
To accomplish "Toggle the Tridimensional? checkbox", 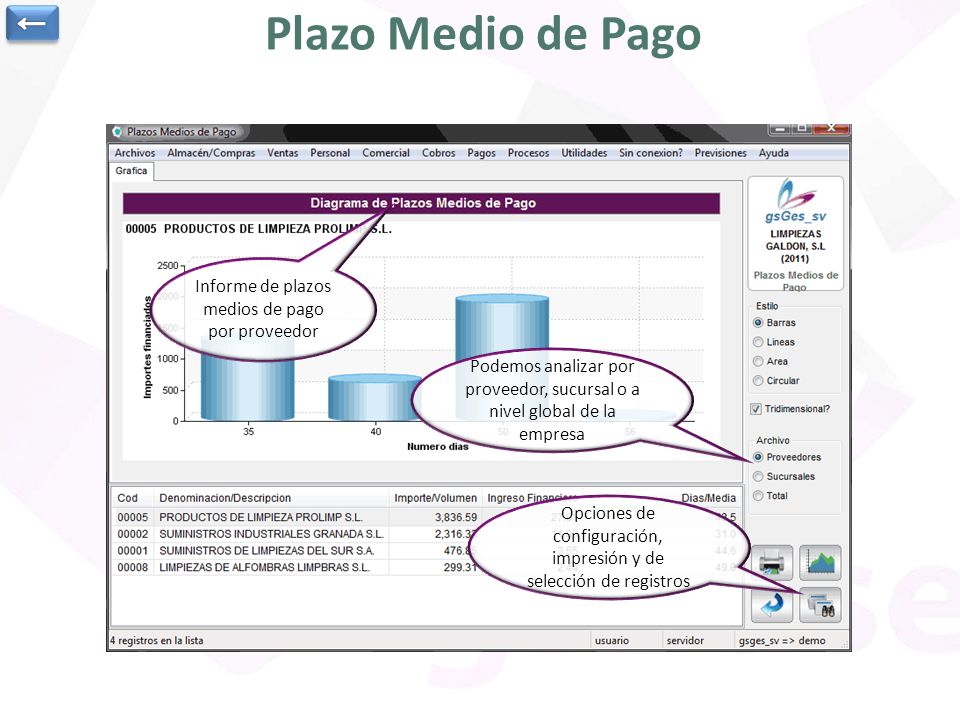I will (757, 409).
